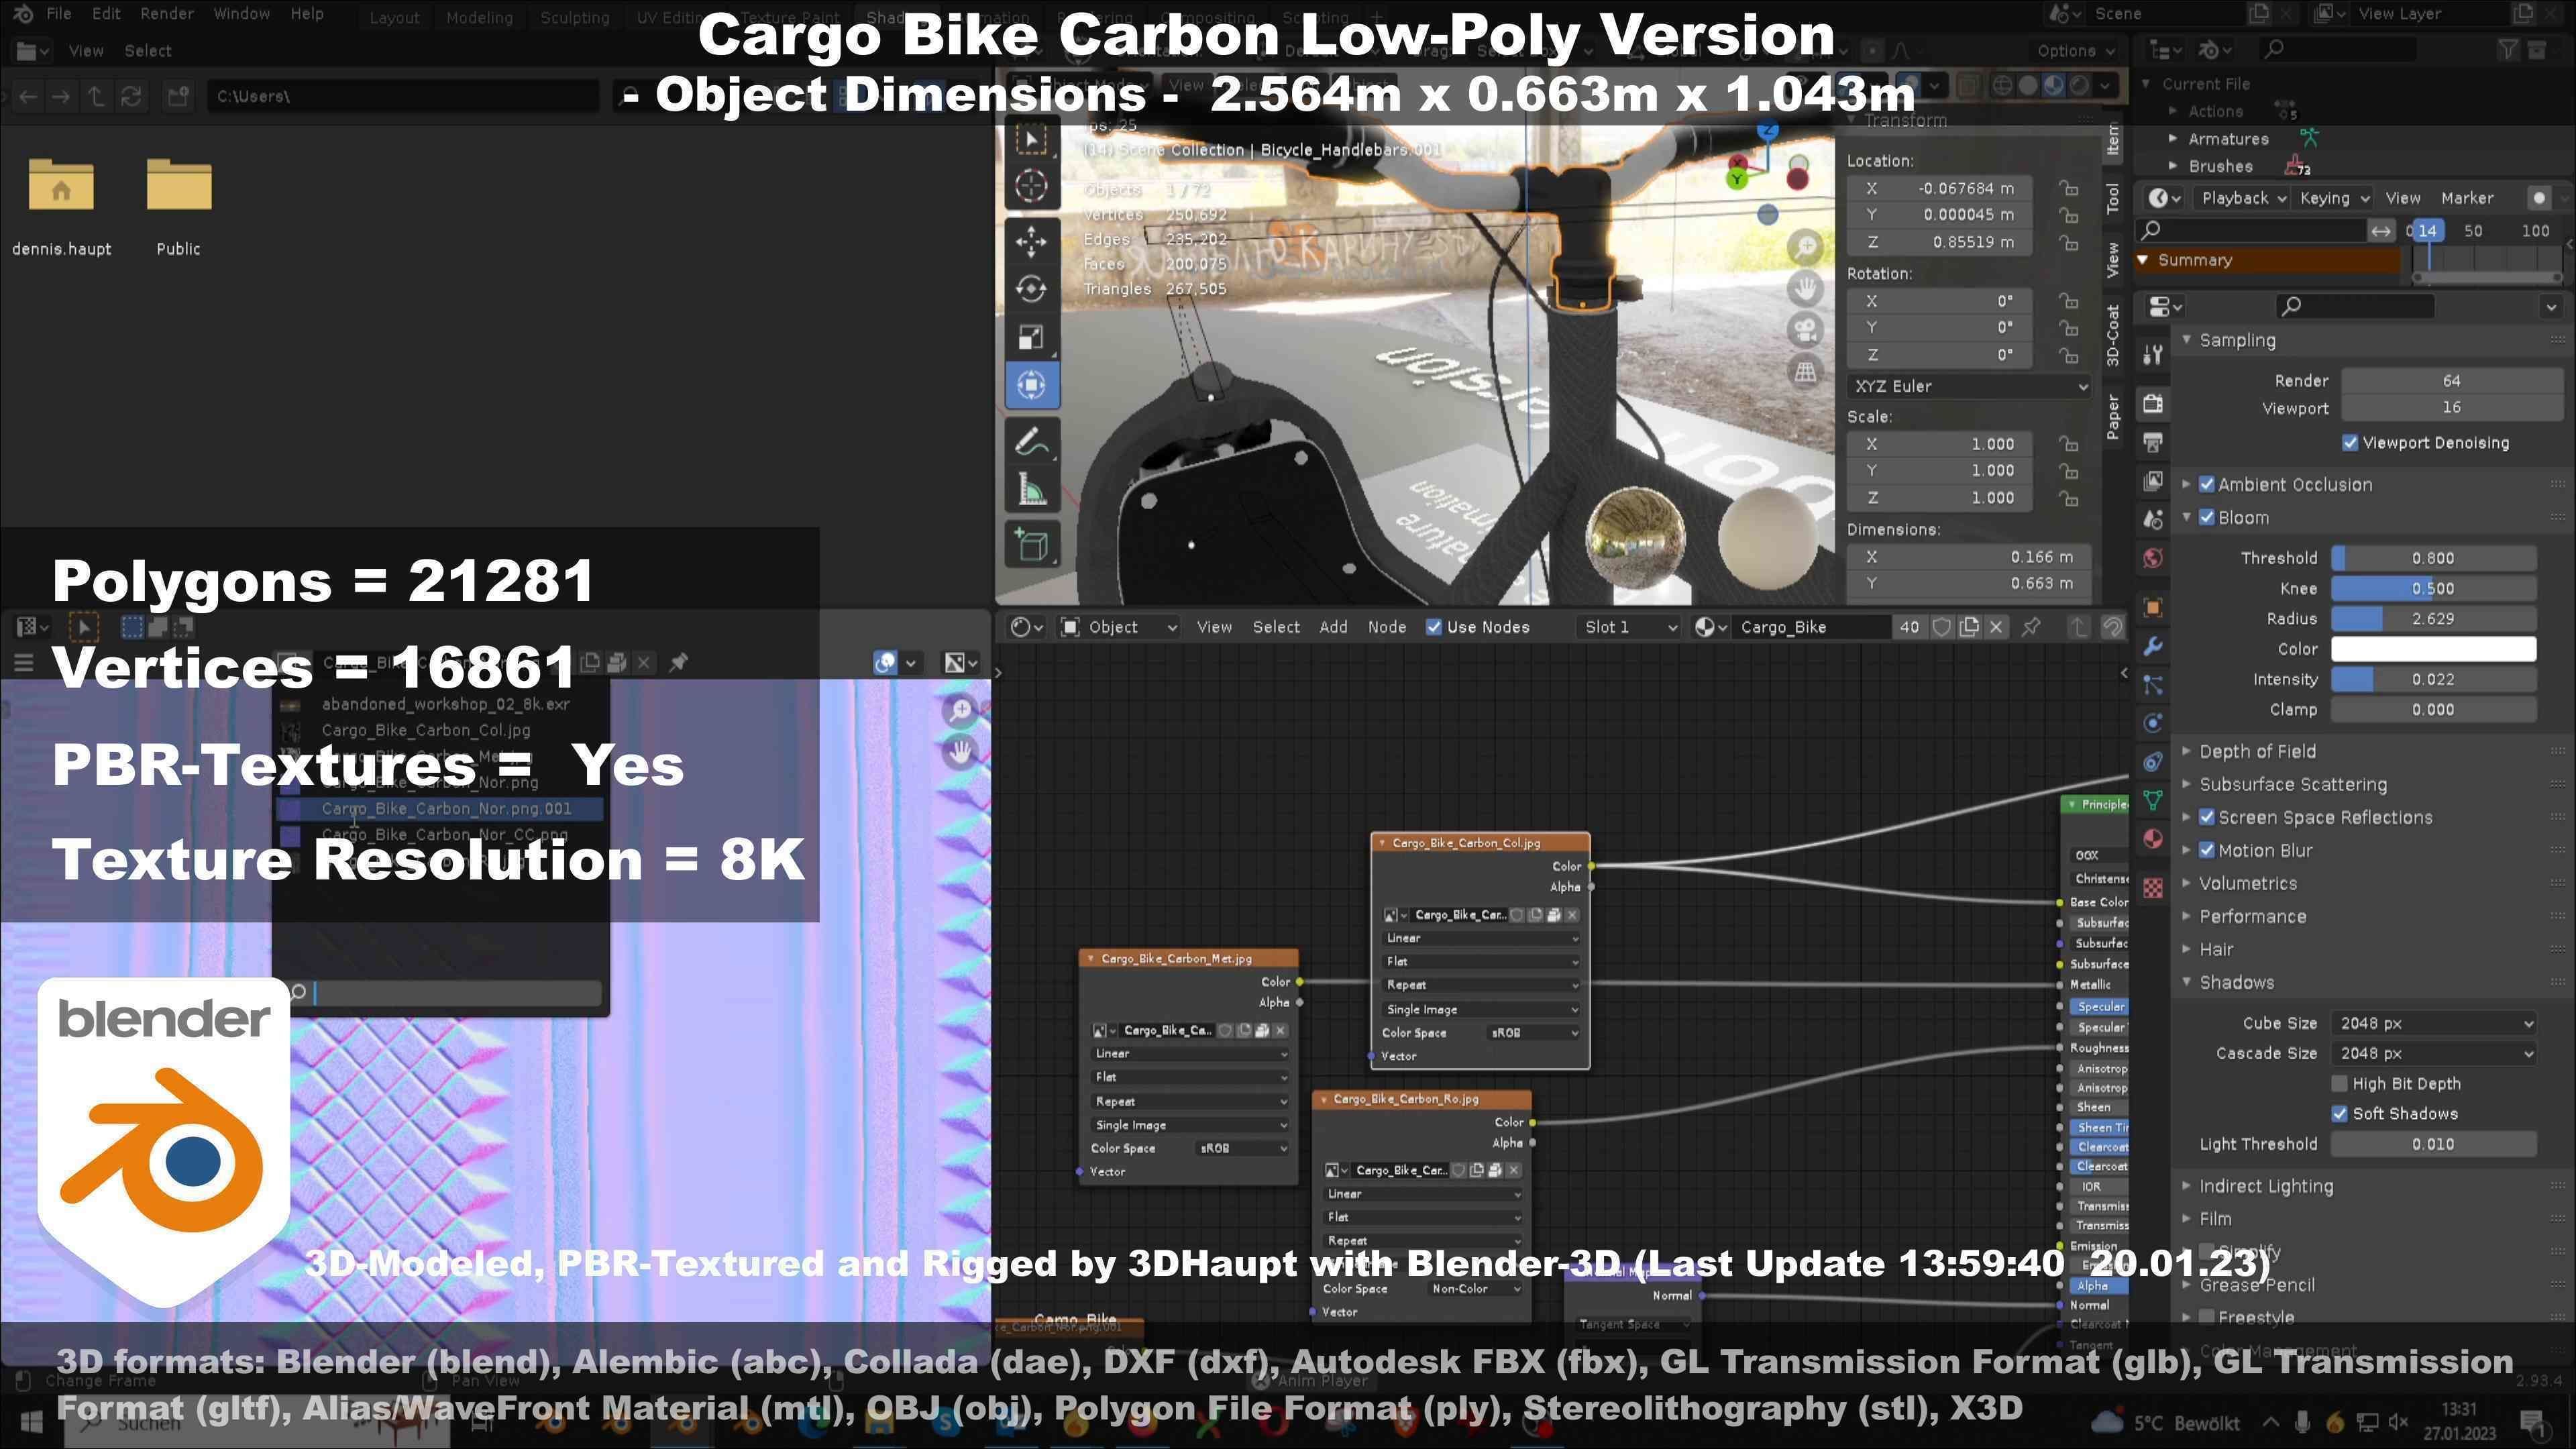2576x1449 pixels.
Task: Open the Slot 1 material slot dropdown
Action: [1630, 627]
